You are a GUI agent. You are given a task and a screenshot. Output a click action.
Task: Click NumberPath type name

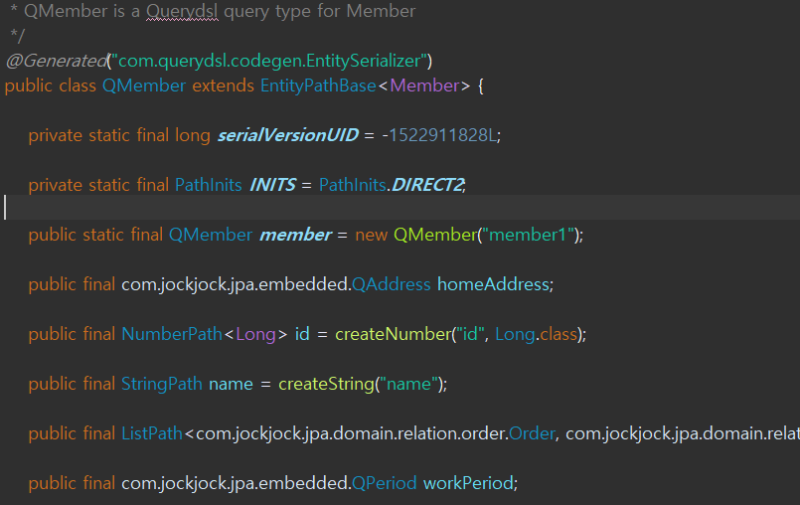[x=172, y=334]
